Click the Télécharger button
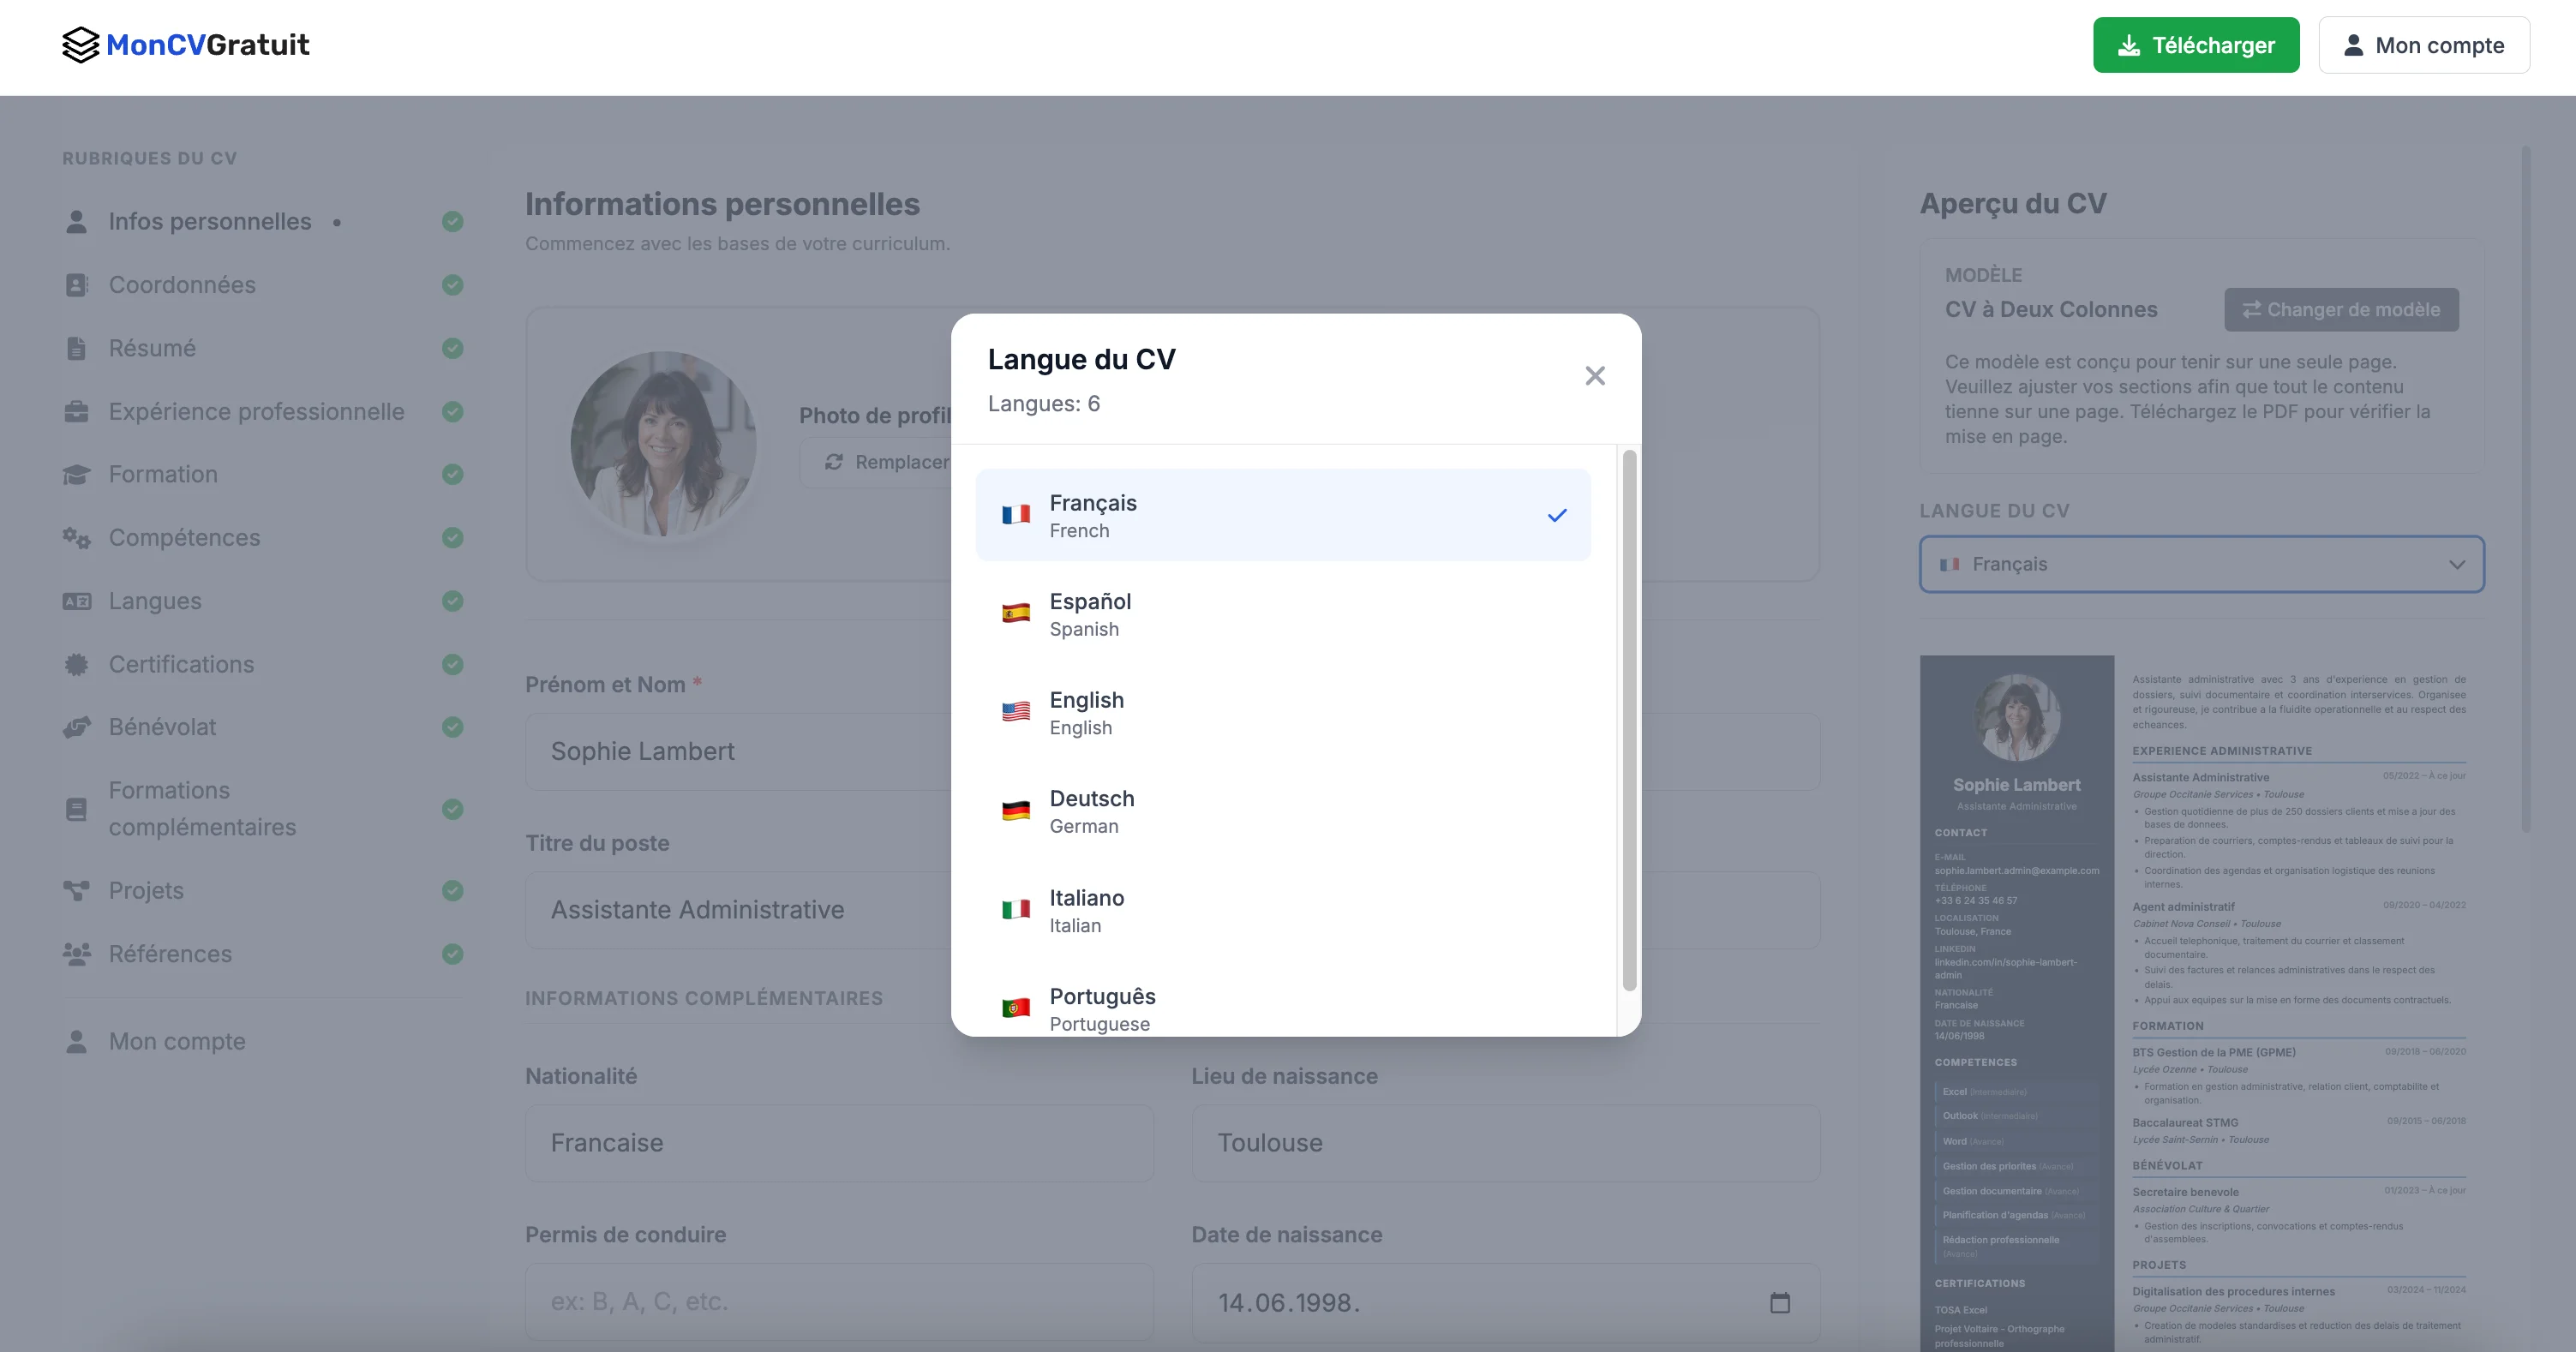This screenshot has height=1352, width=2576. coord(2197,44)
